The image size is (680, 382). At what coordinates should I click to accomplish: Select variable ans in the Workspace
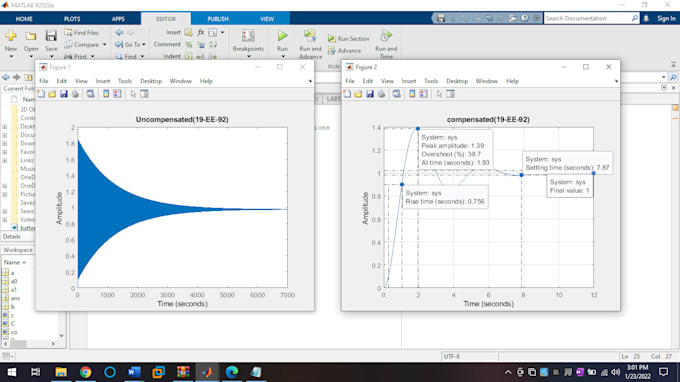[15, 298]
